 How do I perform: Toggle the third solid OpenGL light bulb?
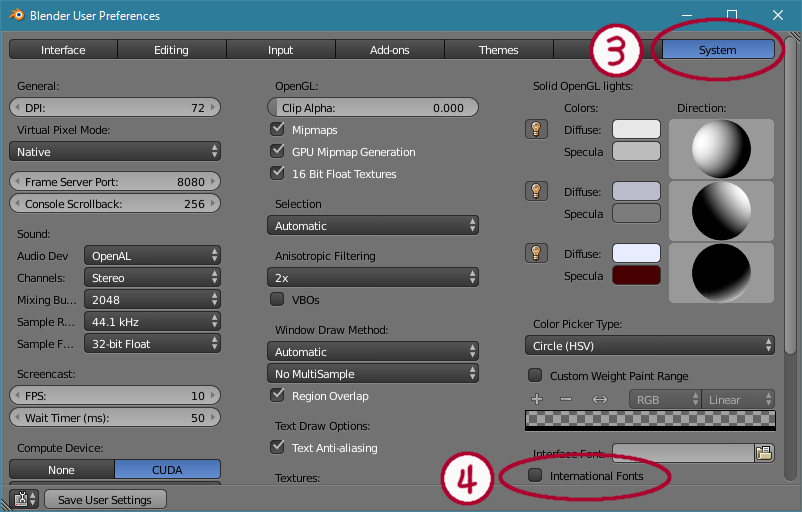point(537,253)
